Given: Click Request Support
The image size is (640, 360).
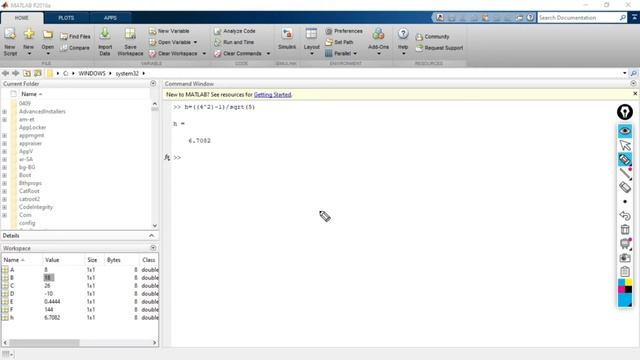Looking at the screenshot, I should coord(439,48).
